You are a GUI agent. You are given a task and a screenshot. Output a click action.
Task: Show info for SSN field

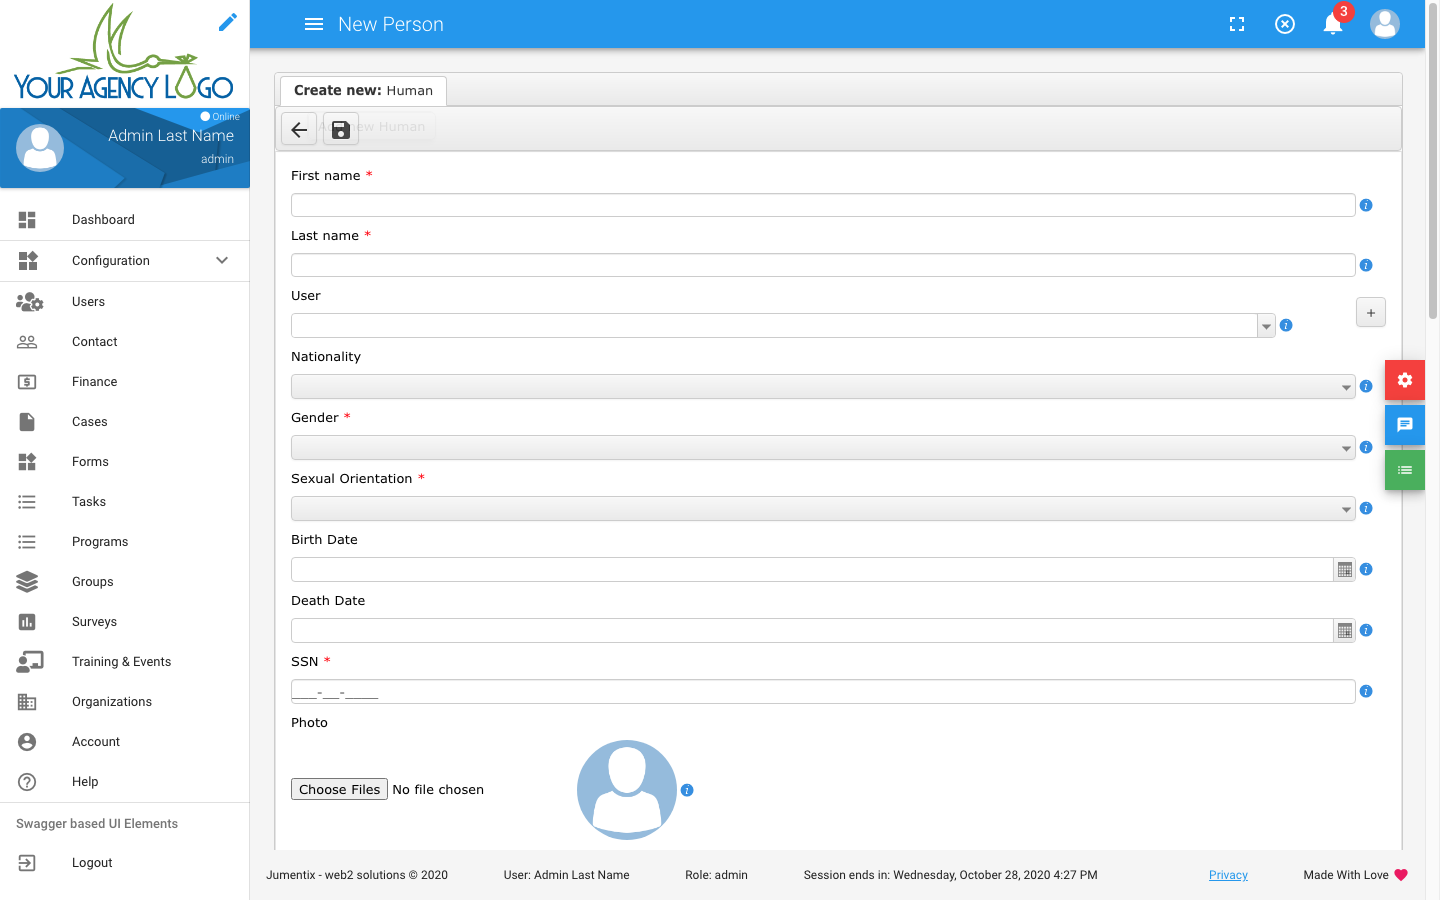point(1366,691)
